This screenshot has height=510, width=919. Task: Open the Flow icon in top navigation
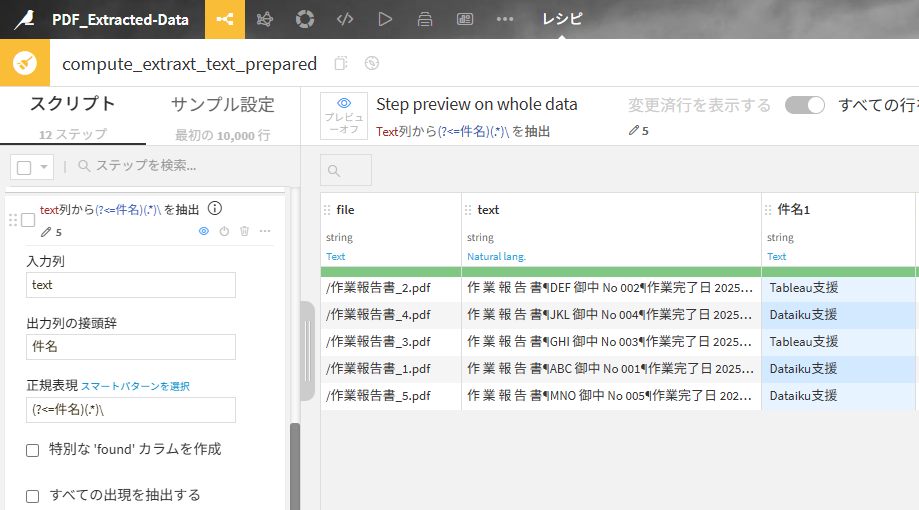click(x=225, y=19)
